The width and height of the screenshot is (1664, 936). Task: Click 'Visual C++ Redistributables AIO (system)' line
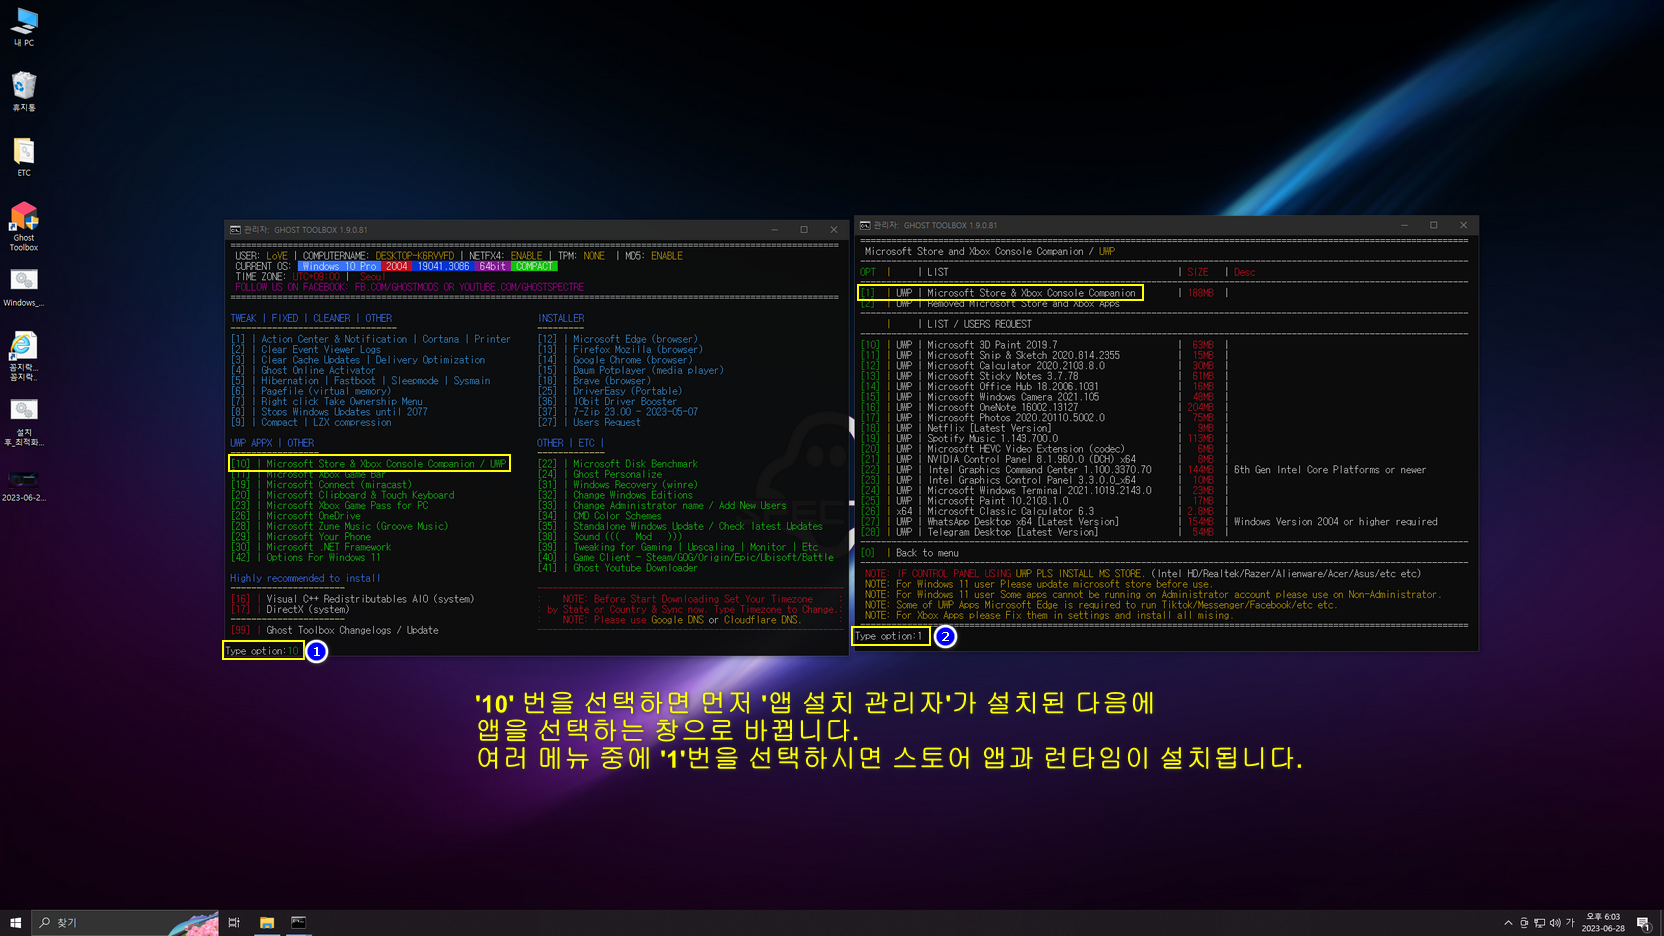point(352,599)
